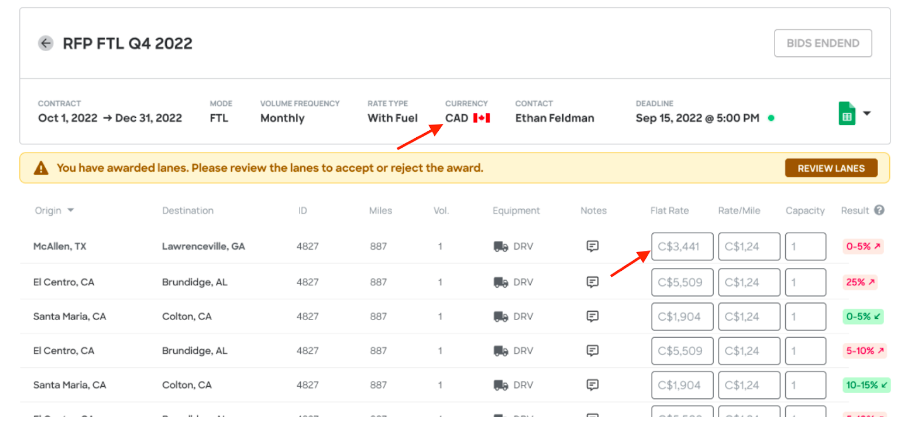Click the green 0-5% result badge
Screen dimensions: 914x428
[863, 317]
